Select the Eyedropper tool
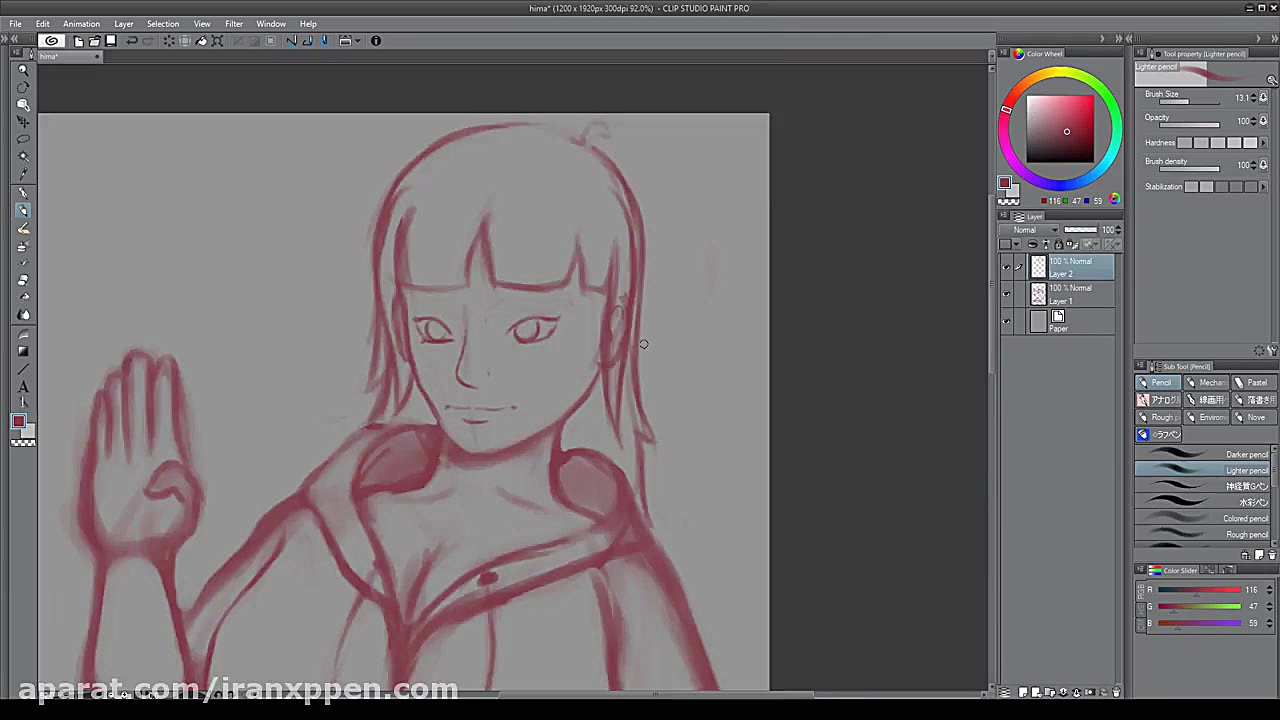Screen dimensions: 1280x720 (x=23, y=173)
